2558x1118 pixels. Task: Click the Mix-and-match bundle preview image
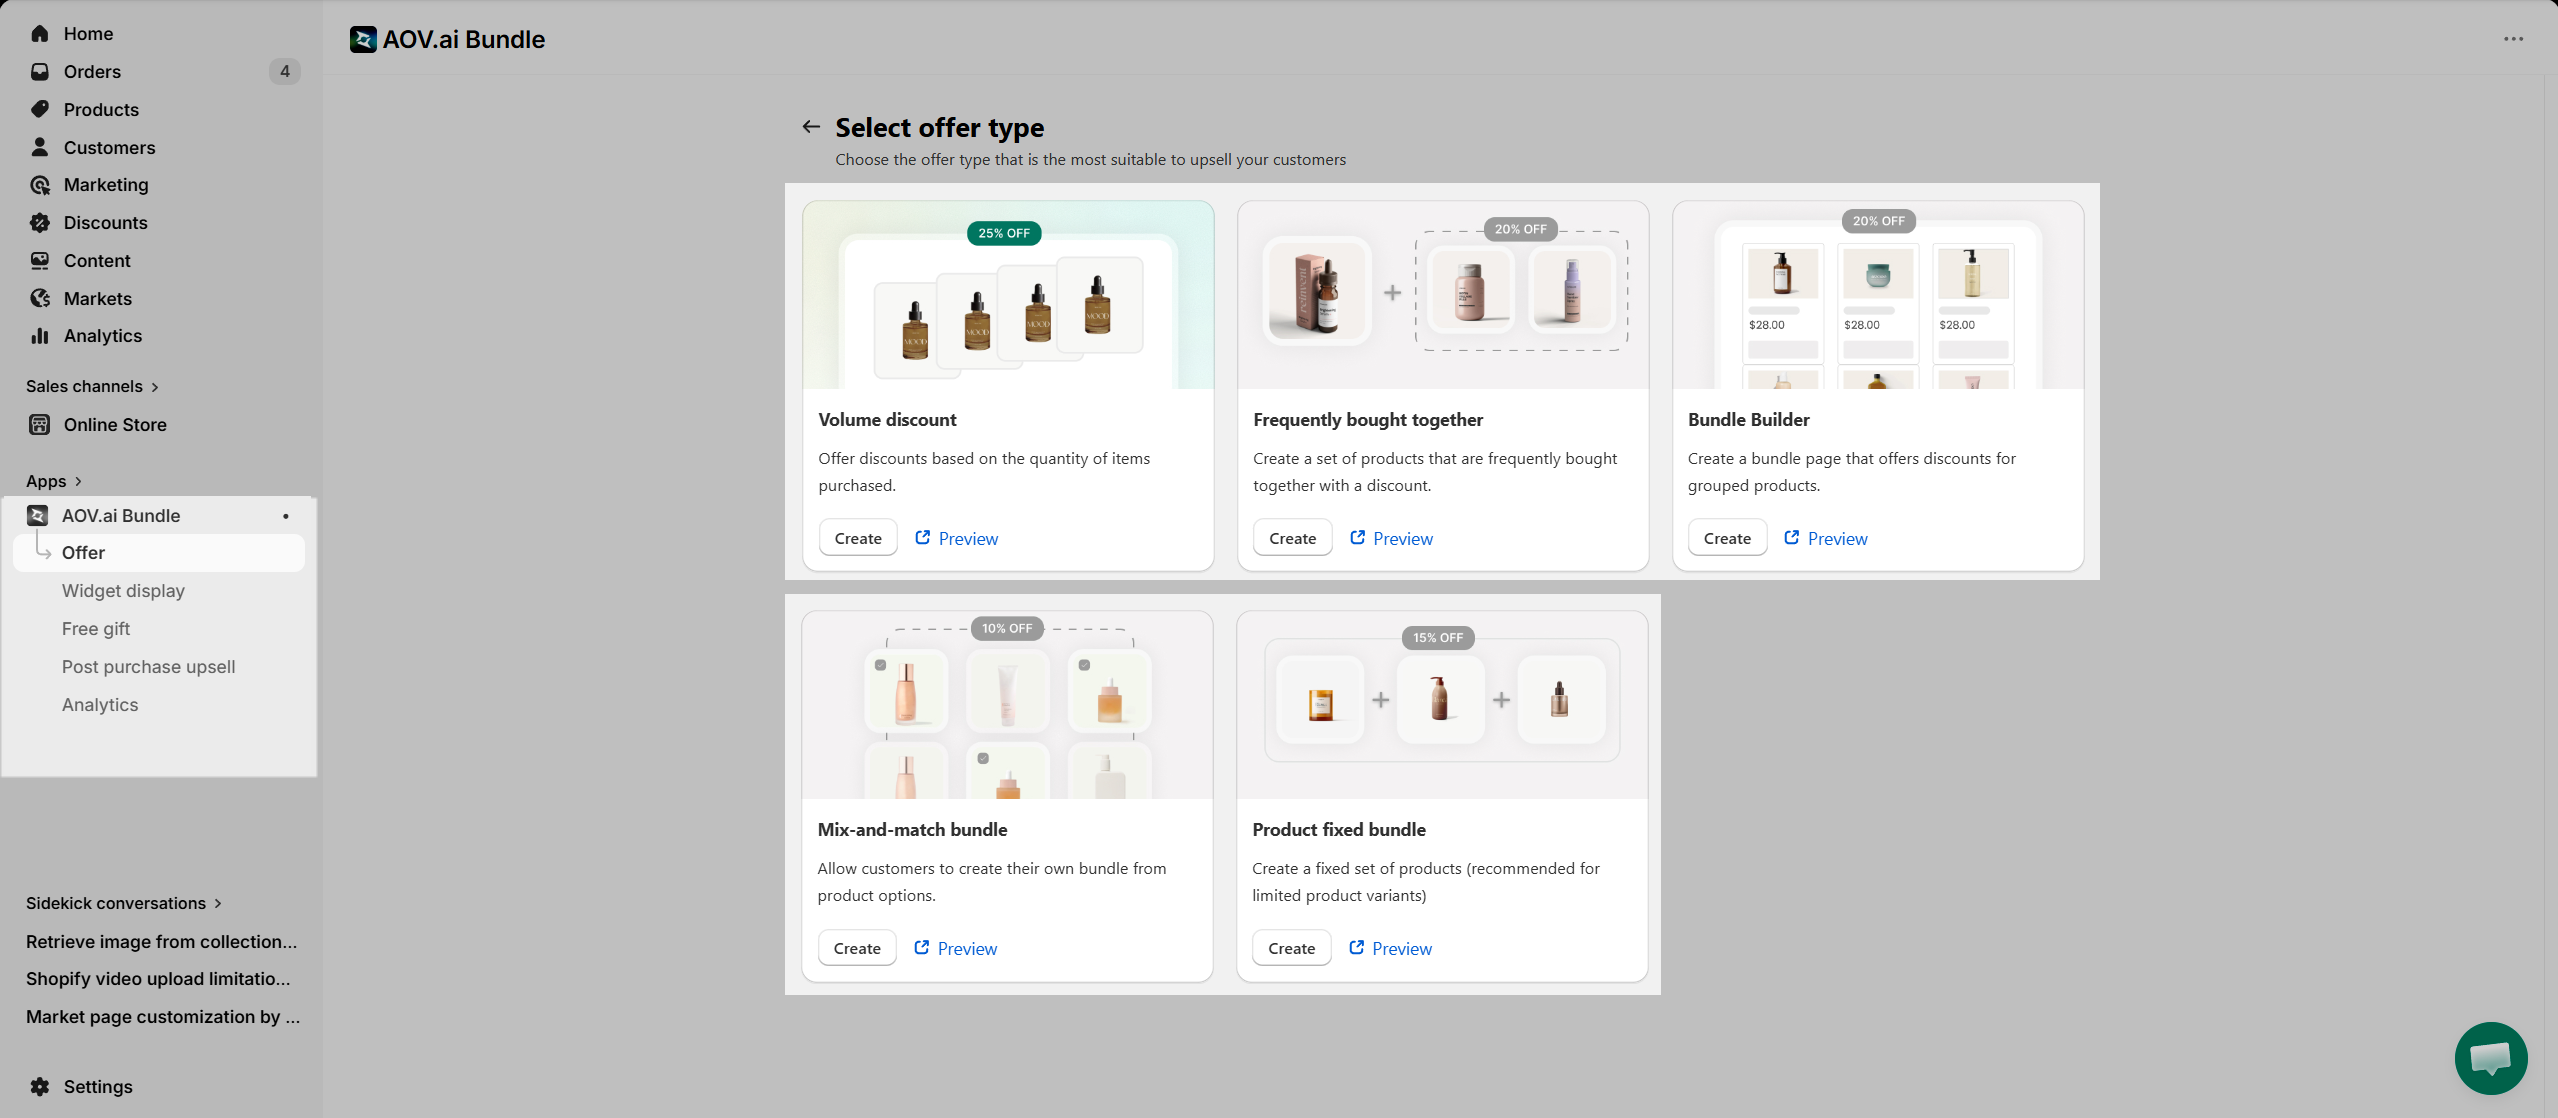tap(1007, 705)
